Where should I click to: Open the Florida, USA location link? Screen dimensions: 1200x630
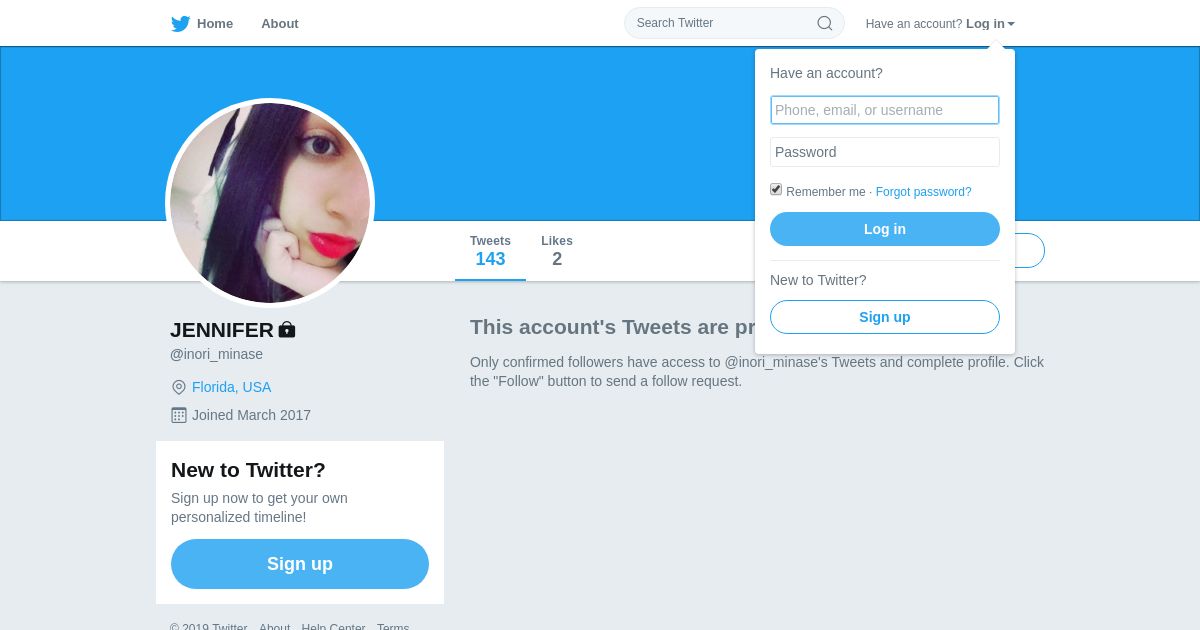231,387
